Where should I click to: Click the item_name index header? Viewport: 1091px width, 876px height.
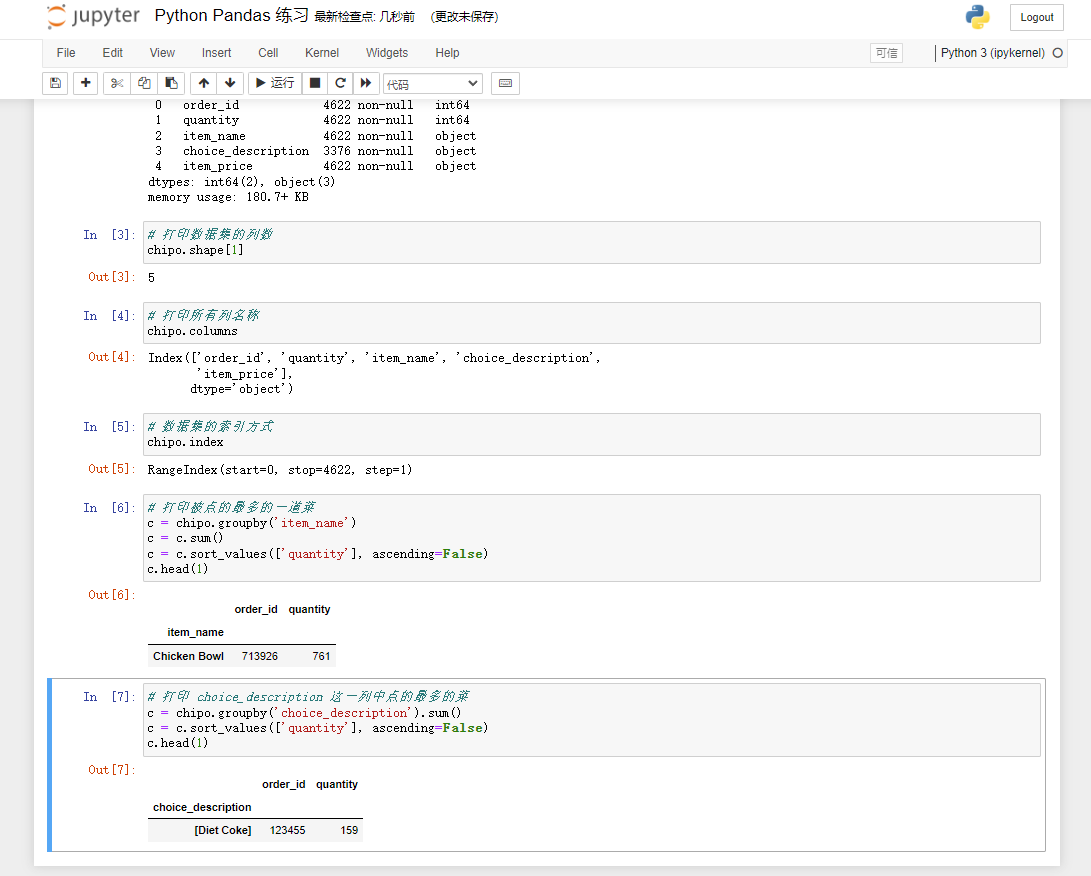click(x=196, y=632)
